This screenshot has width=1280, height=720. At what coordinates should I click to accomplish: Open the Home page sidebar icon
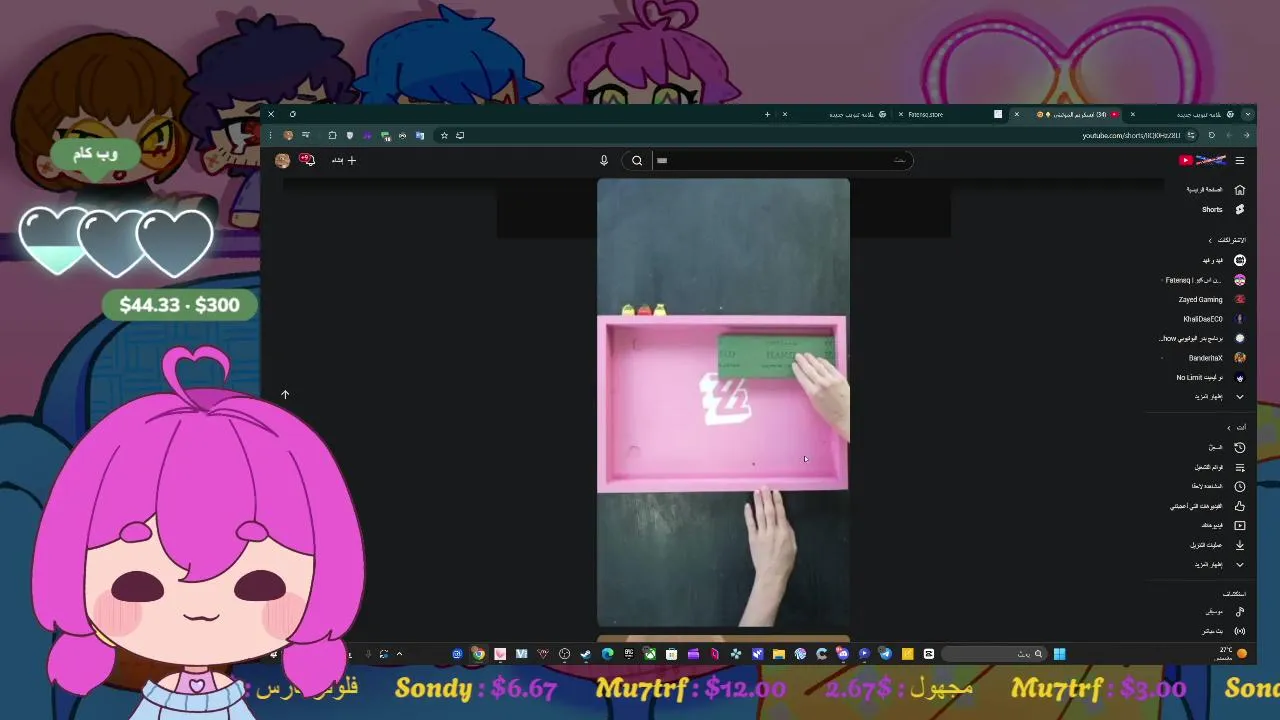pyautogui.click(x=1240, y=189)
